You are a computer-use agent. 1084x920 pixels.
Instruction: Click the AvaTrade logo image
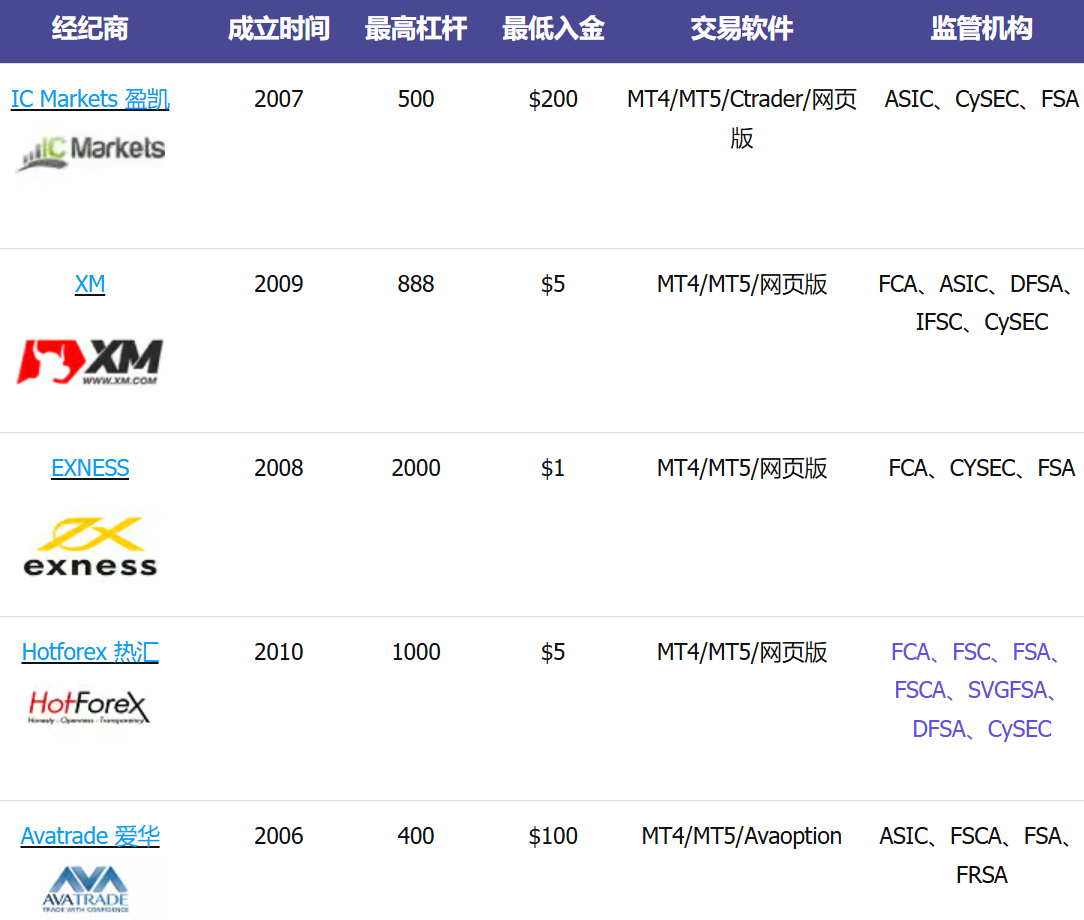(86, 889)
